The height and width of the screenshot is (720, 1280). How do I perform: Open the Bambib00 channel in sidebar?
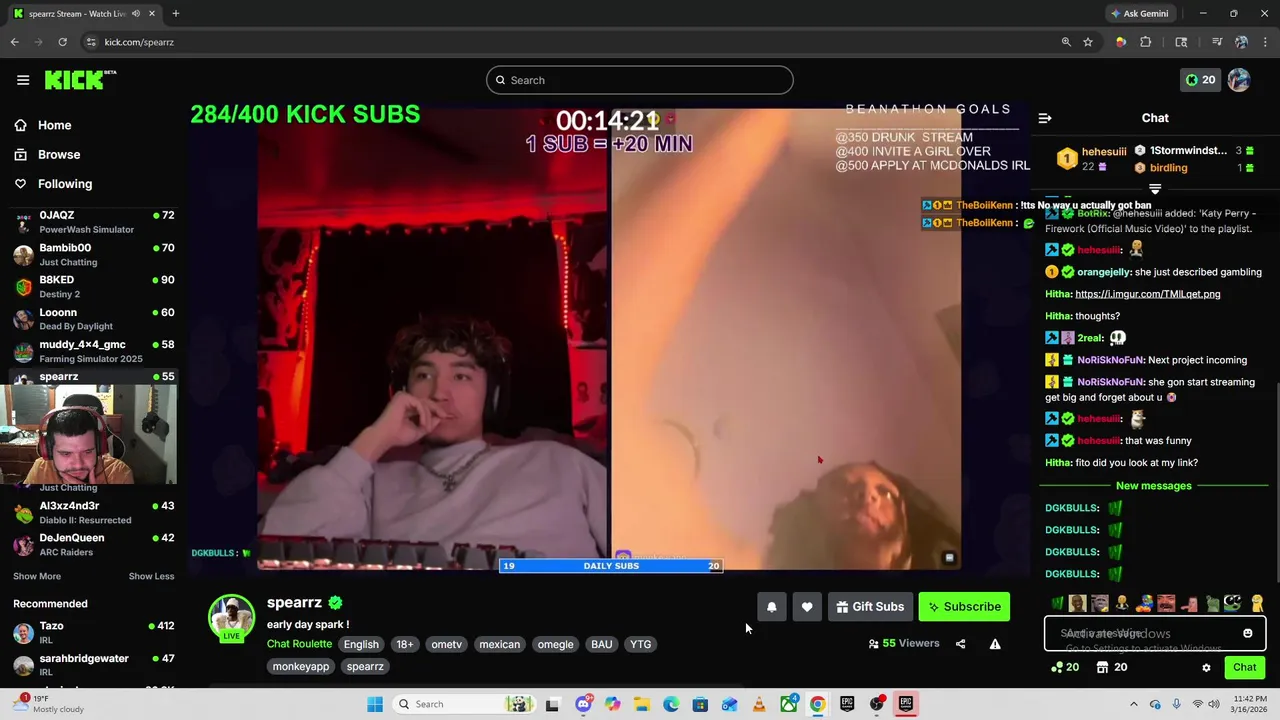93,254
